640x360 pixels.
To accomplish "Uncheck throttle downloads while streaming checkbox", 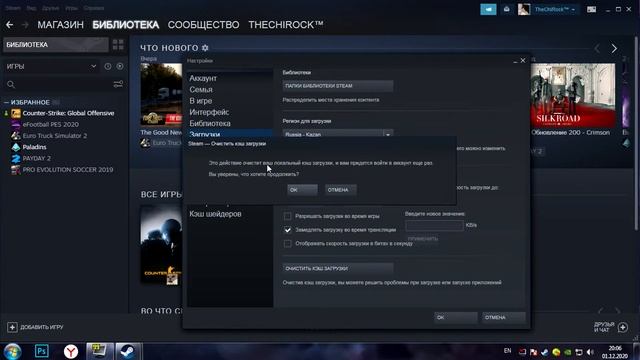I will pyautogui.click(x=287, y=230).
